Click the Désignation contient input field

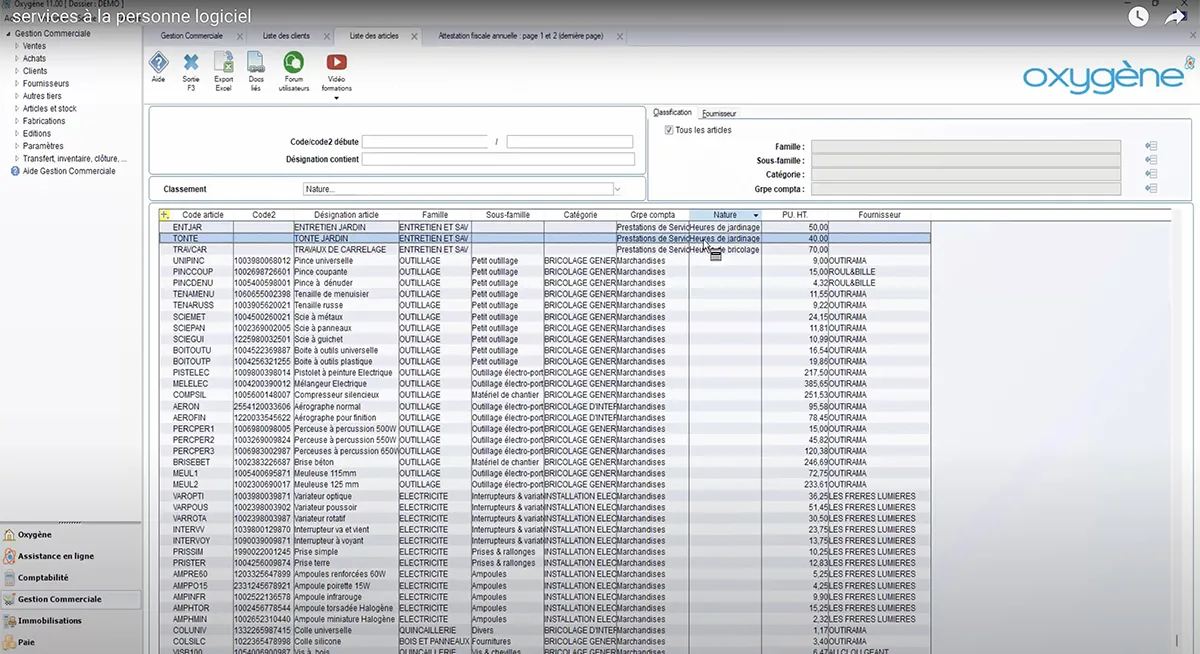click(498, 159)
